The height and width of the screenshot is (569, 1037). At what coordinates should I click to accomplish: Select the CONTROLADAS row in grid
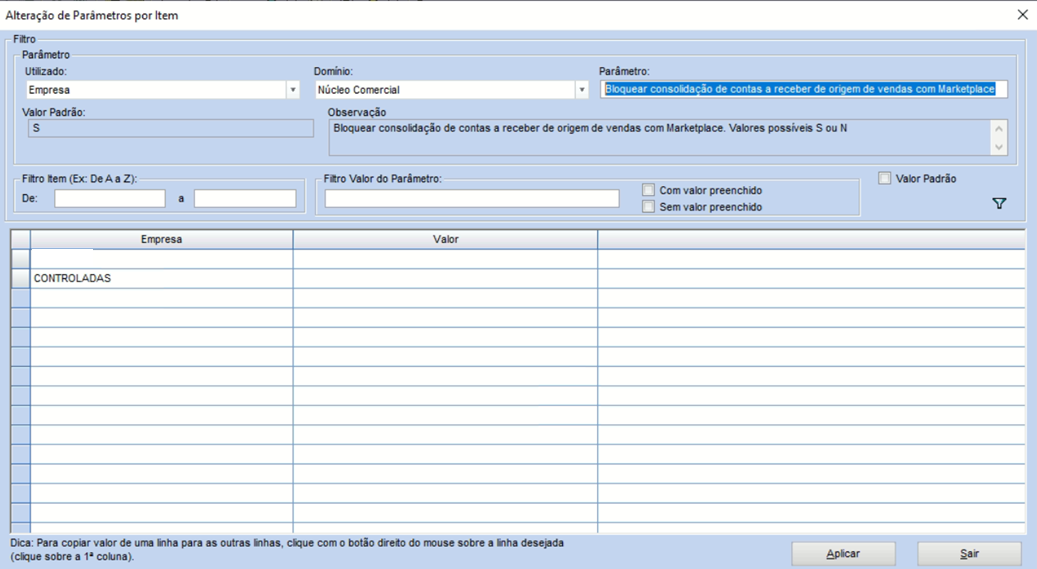pyautogui.click(x=160, y=279)
